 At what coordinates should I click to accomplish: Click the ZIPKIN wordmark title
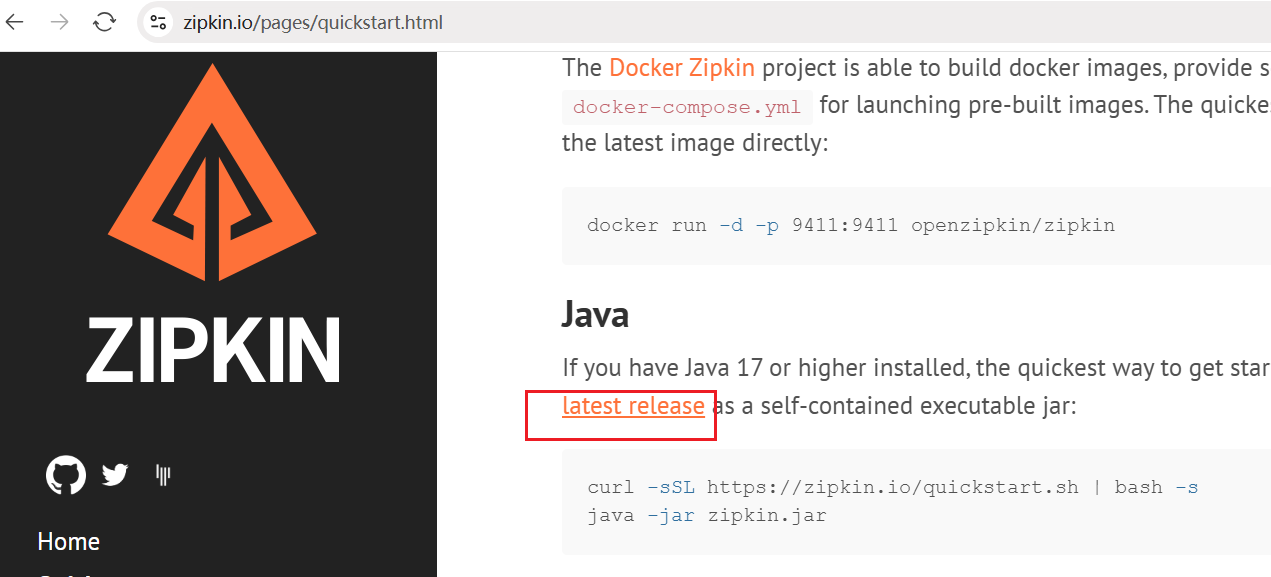[213, 351]
